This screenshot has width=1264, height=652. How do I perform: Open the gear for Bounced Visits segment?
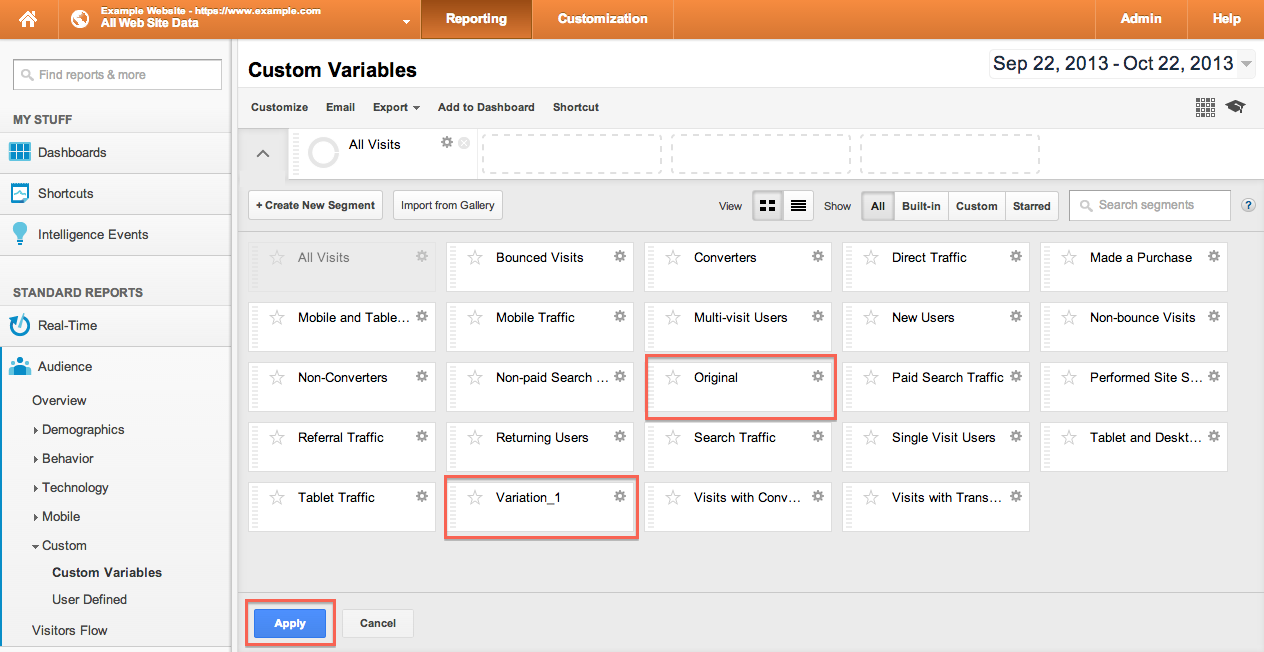pos(620,257)
